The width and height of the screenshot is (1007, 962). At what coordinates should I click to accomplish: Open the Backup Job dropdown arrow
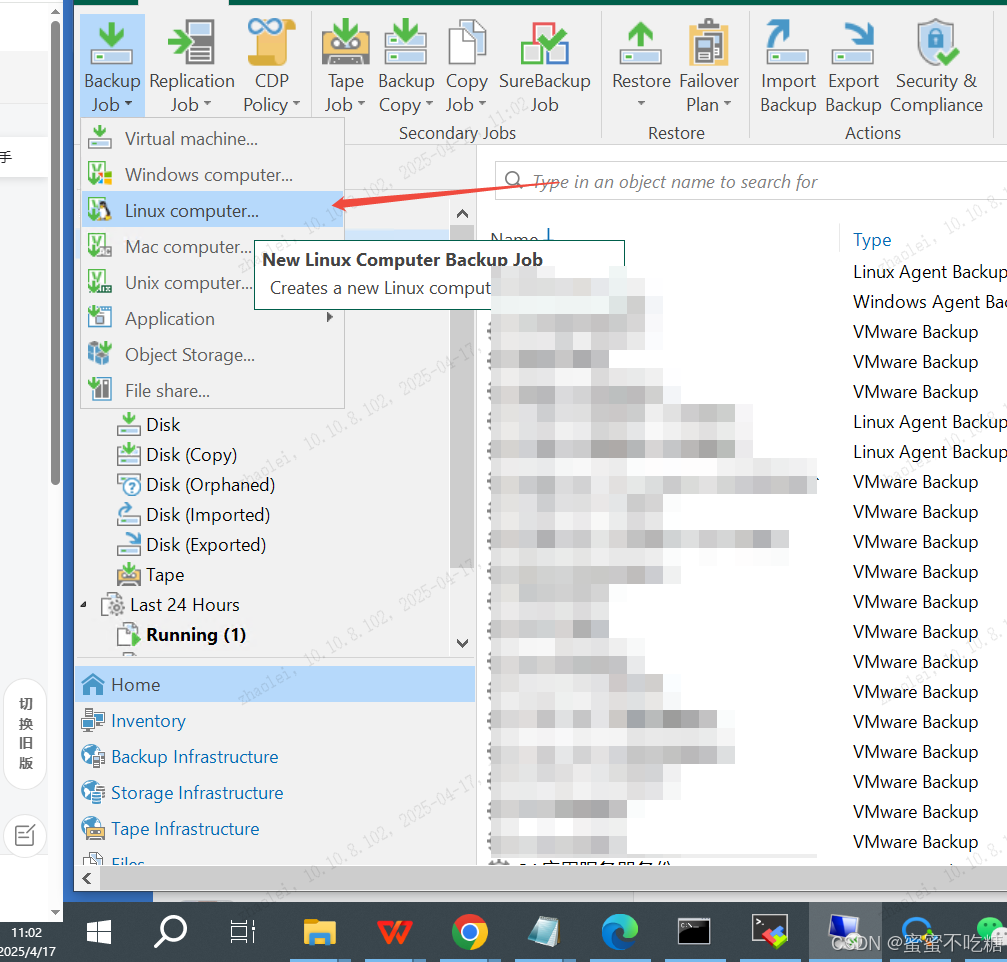click(128, 104)
